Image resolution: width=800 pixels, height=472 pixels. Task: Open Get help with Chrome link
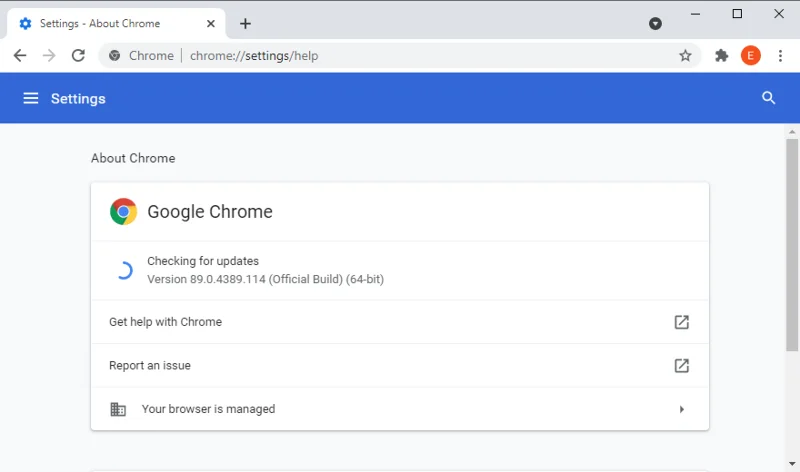coord(399,322)
